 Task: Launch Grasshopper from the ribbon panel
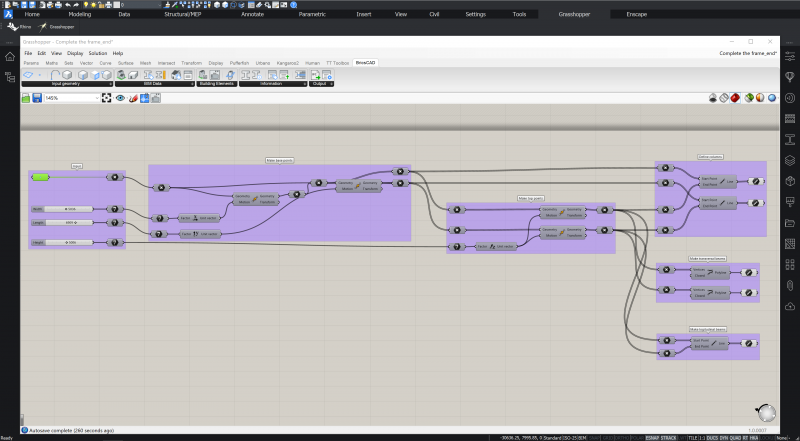(x=57, y=27)
